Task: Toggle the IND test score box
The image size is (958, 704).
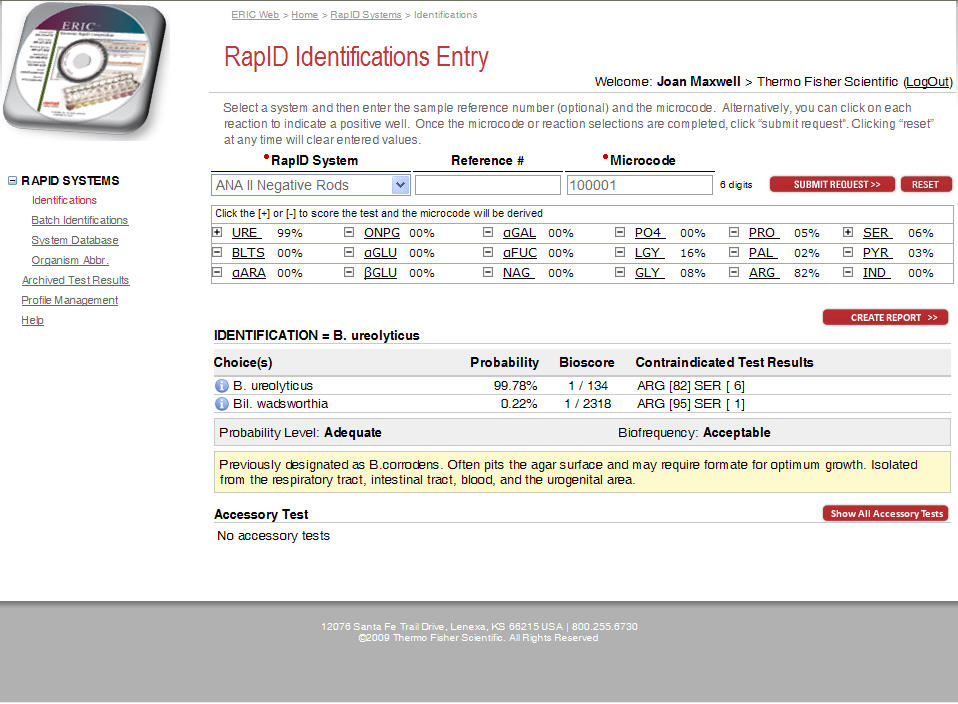Action: click(847, 273)
